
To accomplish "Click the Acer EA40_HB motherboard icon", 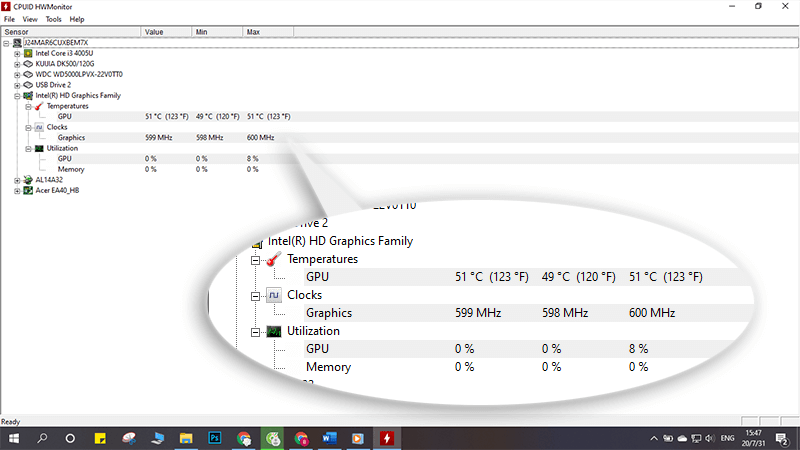I will (28, 190).
